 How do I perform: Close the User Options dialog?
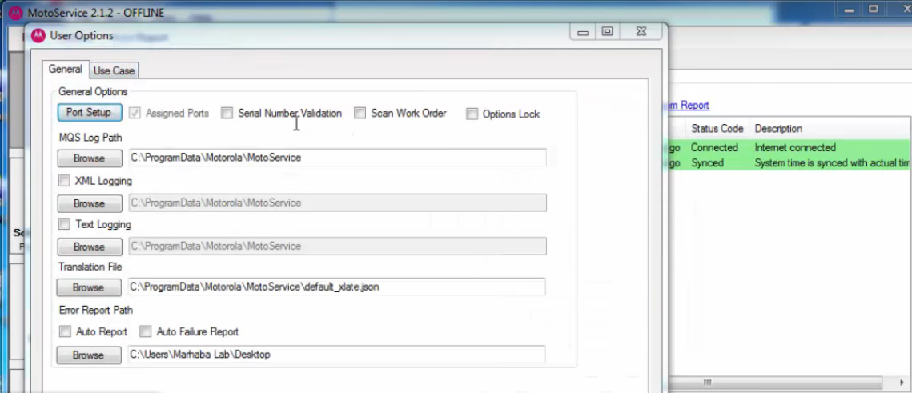point(640,32)
